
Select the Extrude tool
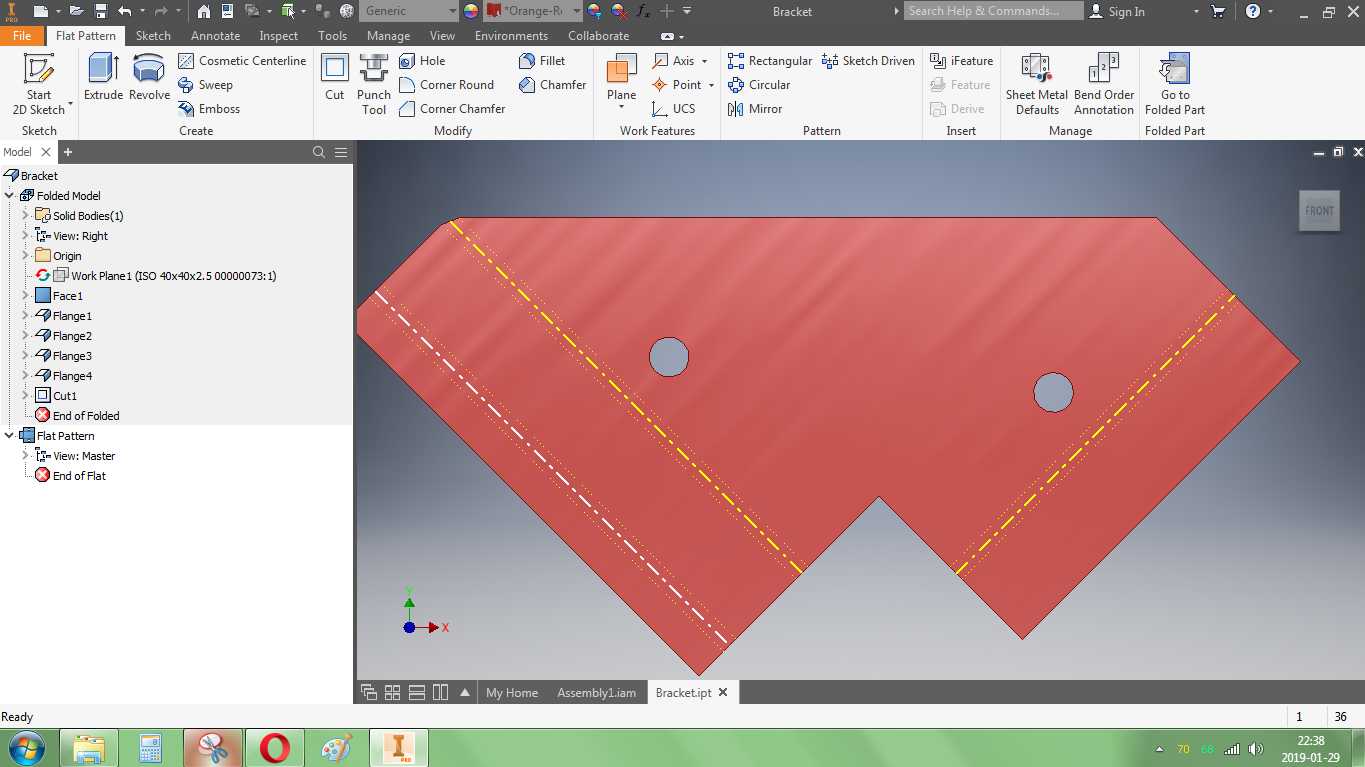pos(103,78)
